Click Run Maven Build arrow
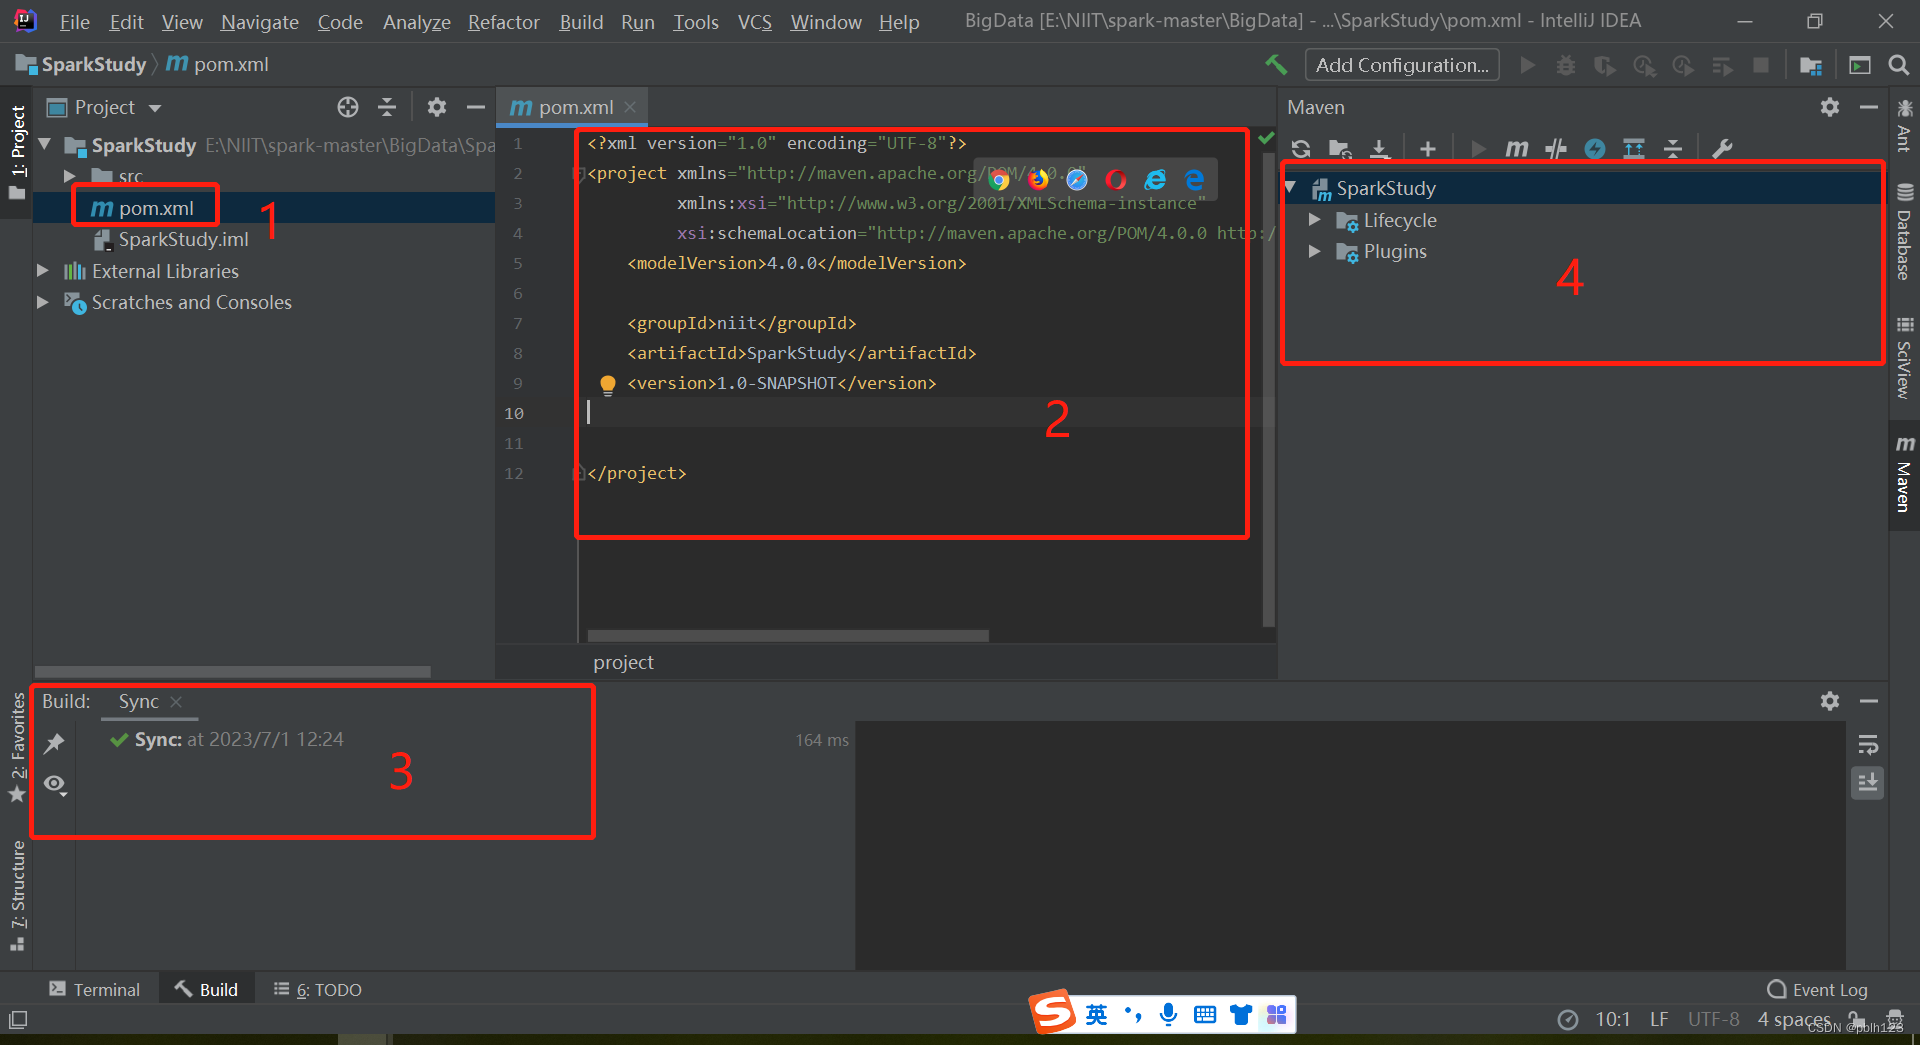The image size is (1920, 1045). [1478, 149]
